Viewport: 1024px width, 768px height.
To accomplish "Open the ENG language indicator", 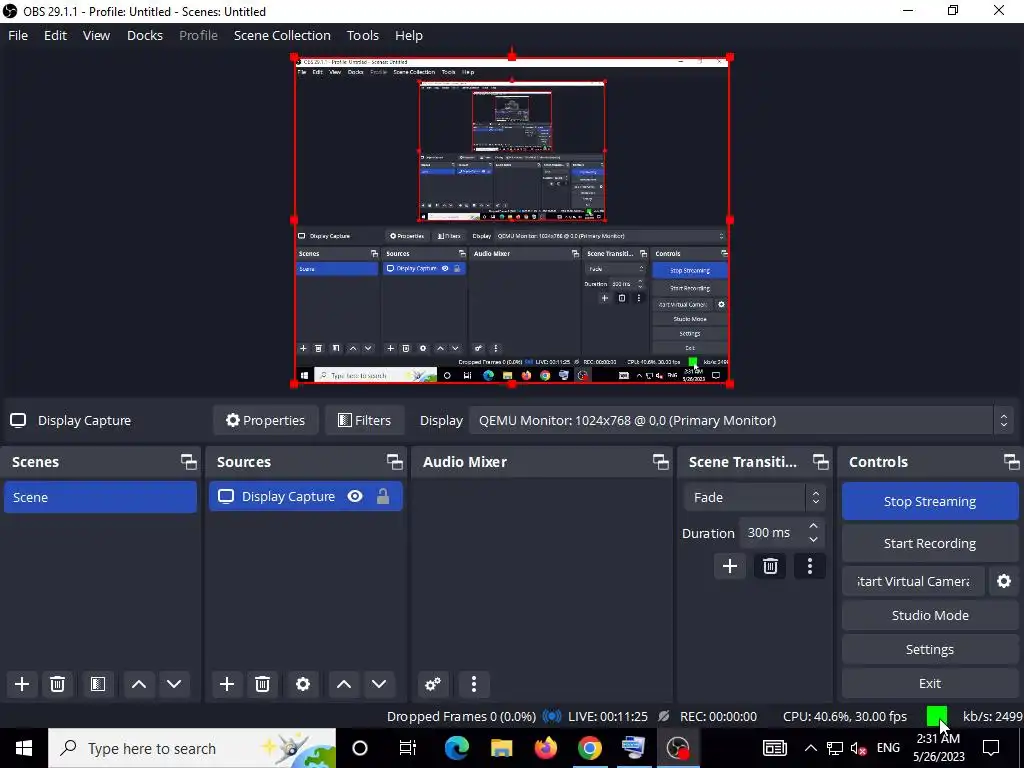I will pos(888,748).
